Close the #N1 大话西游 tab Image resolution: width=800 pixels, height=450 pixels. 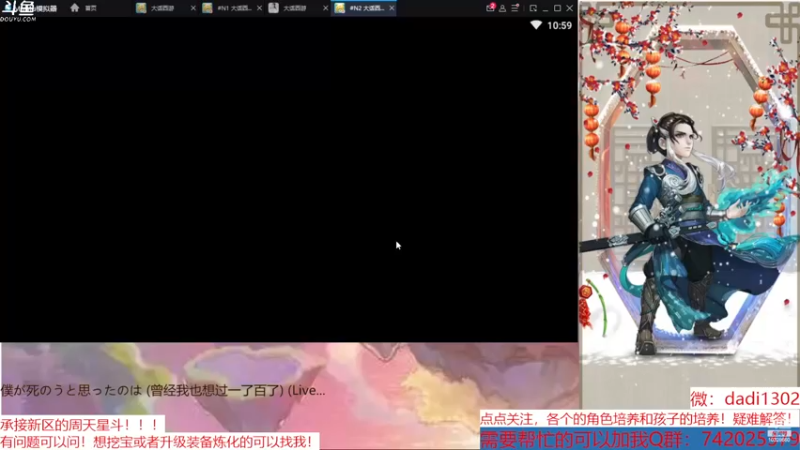(259, 8)
